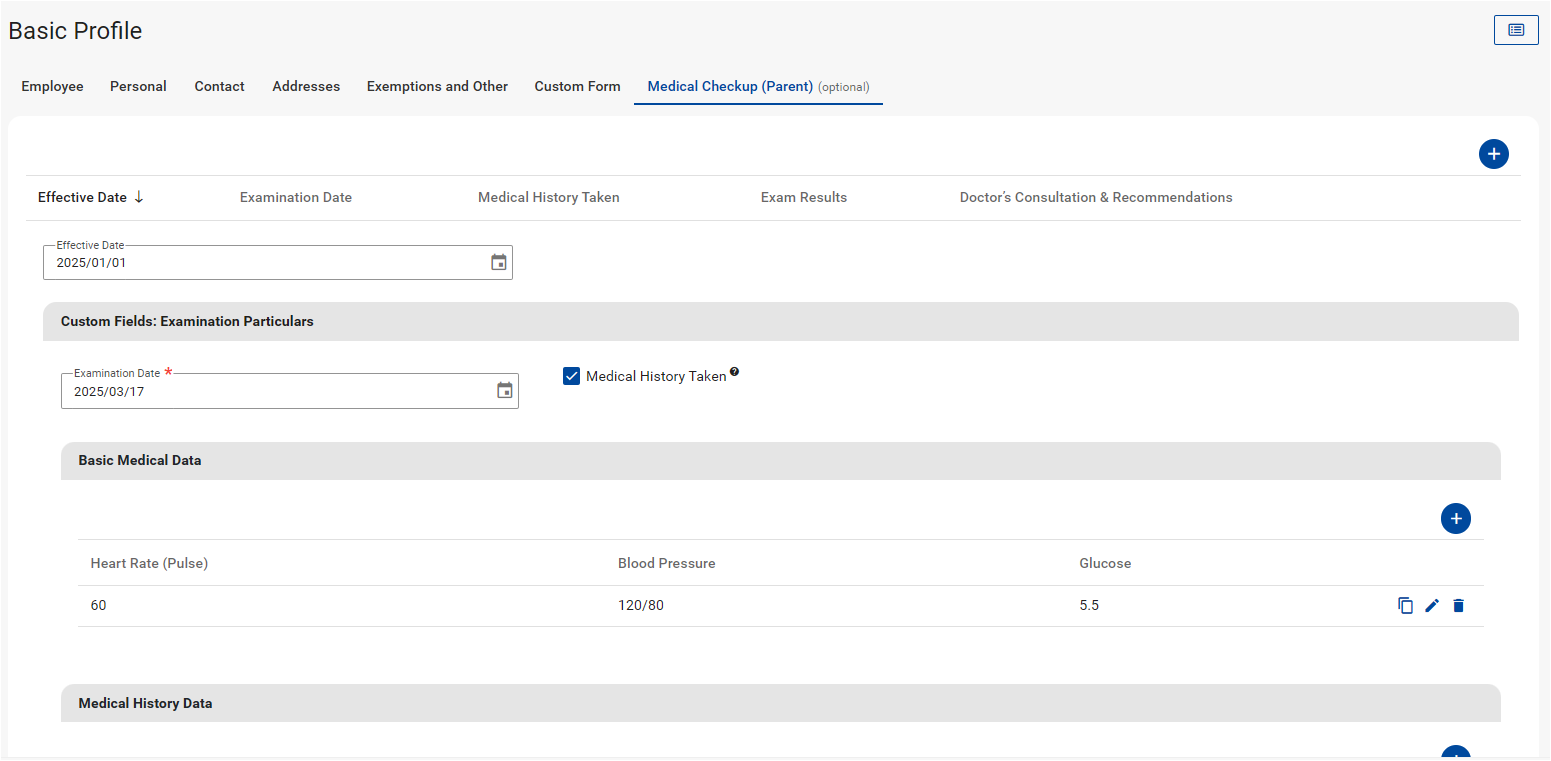The width and height of the screenshot is (1551, 761).
Task: Add a new Basic Medical Data row
Action: coord(1455,519)
